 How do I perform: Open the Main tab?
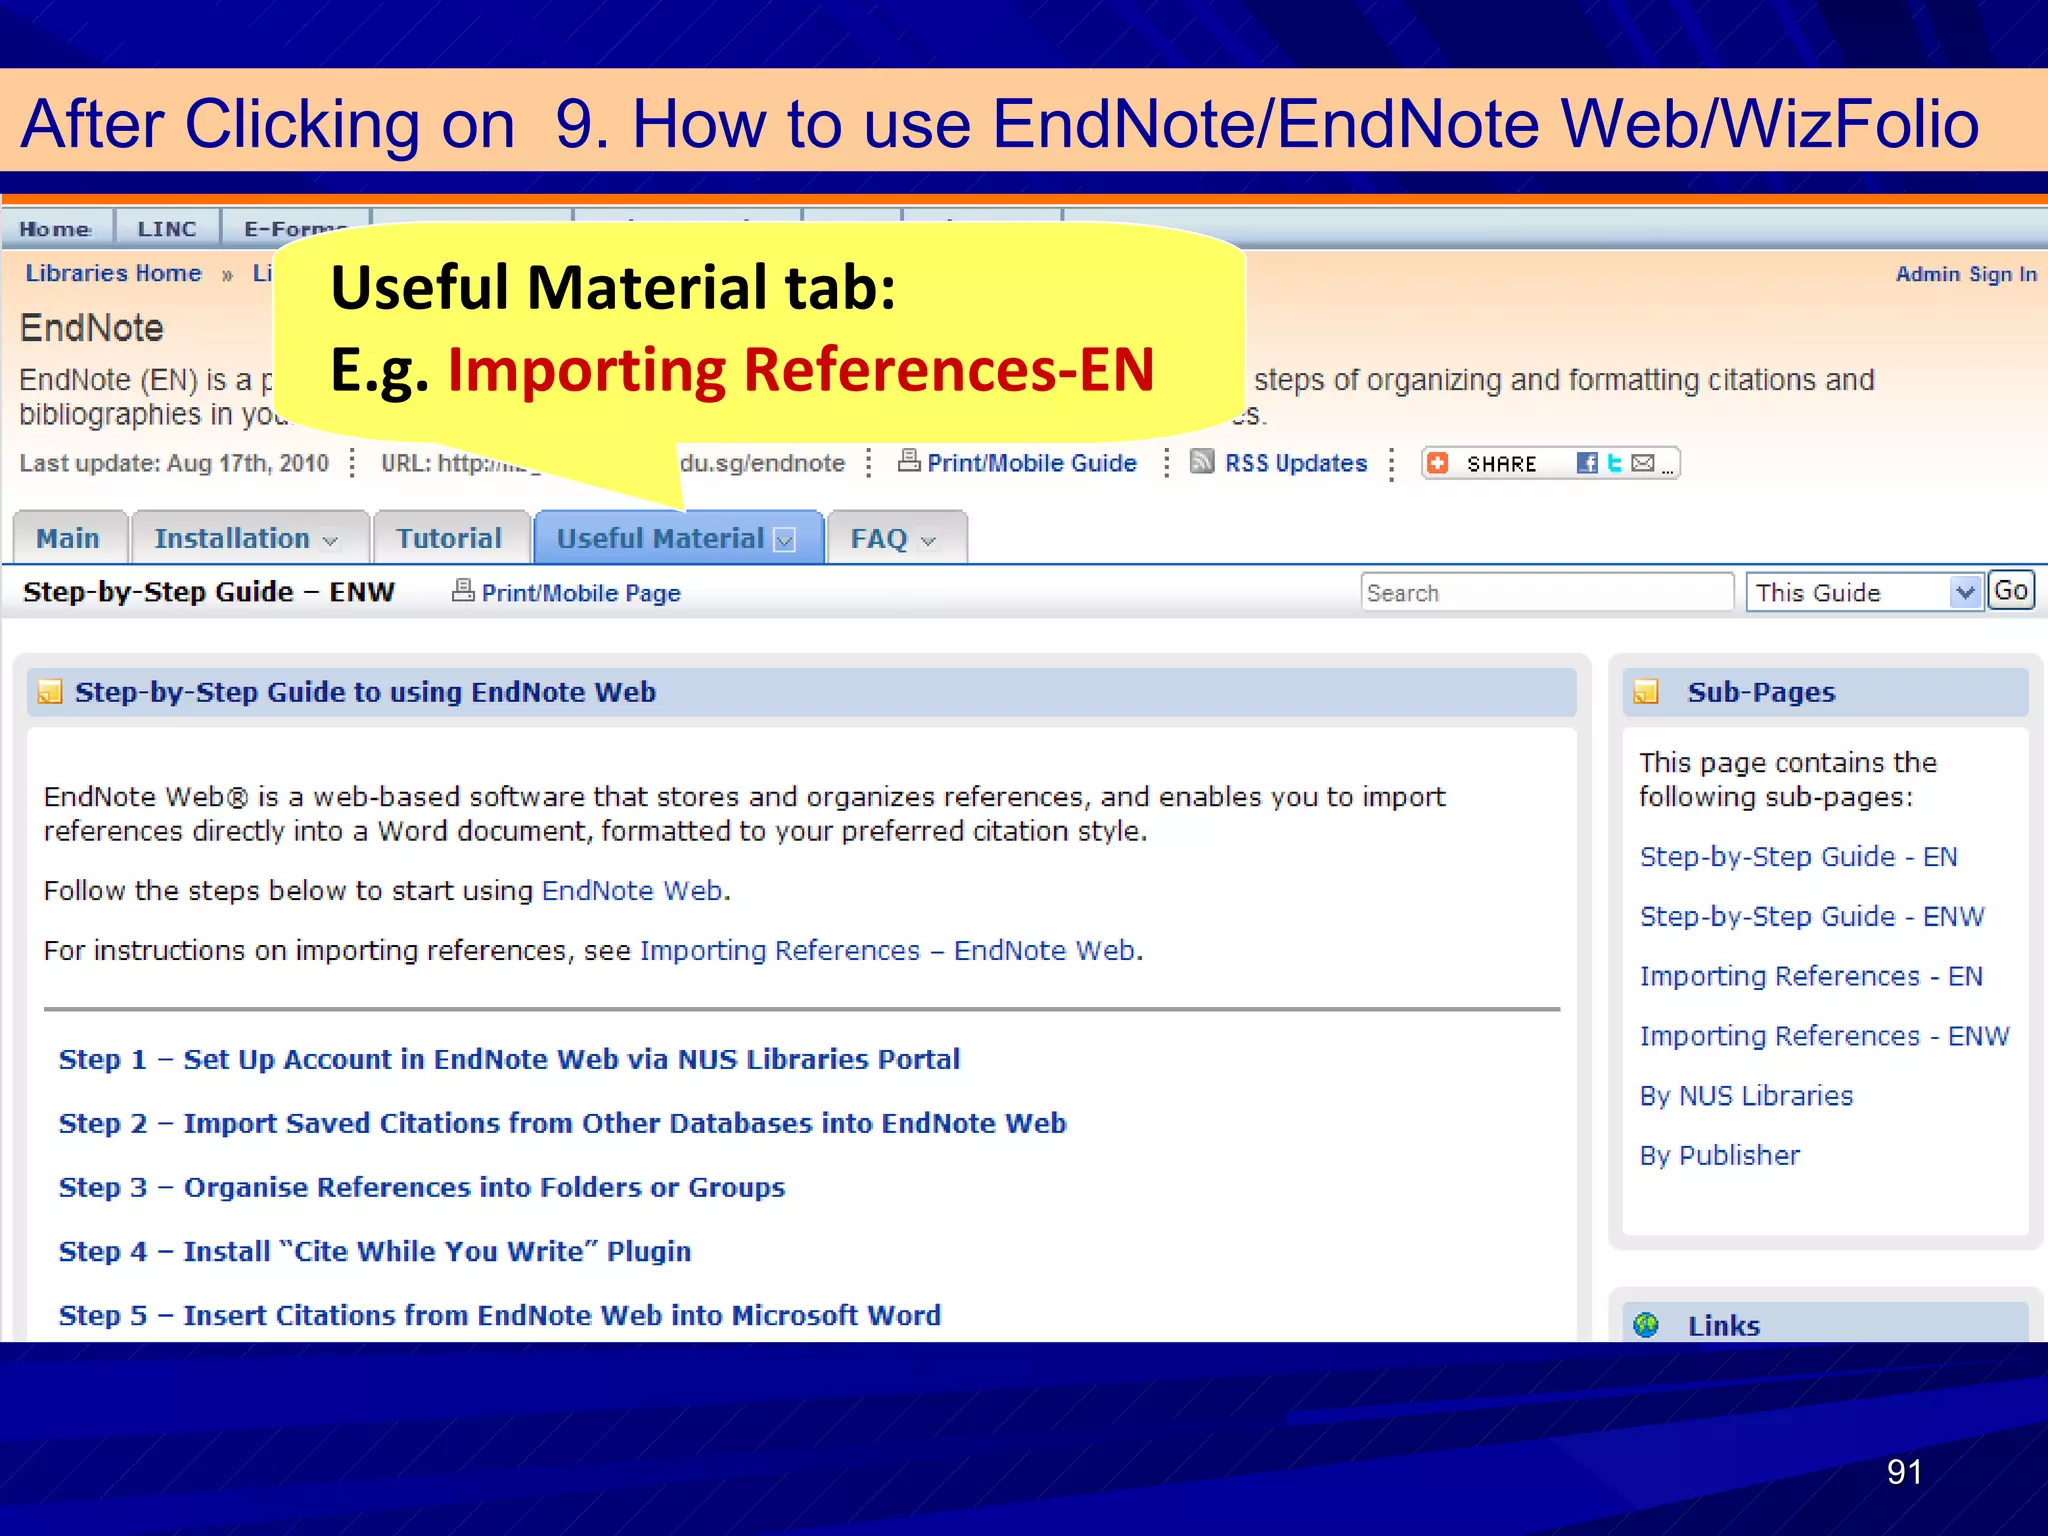68,538
